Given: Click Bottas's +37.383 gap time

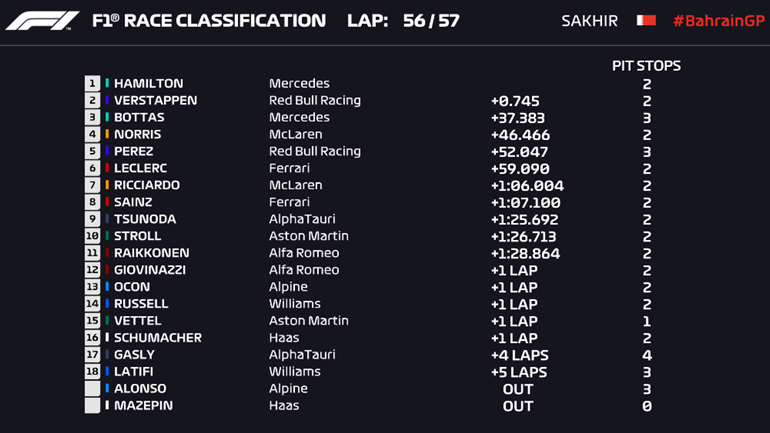Looking at the screenshot, I should pos(520,118).
